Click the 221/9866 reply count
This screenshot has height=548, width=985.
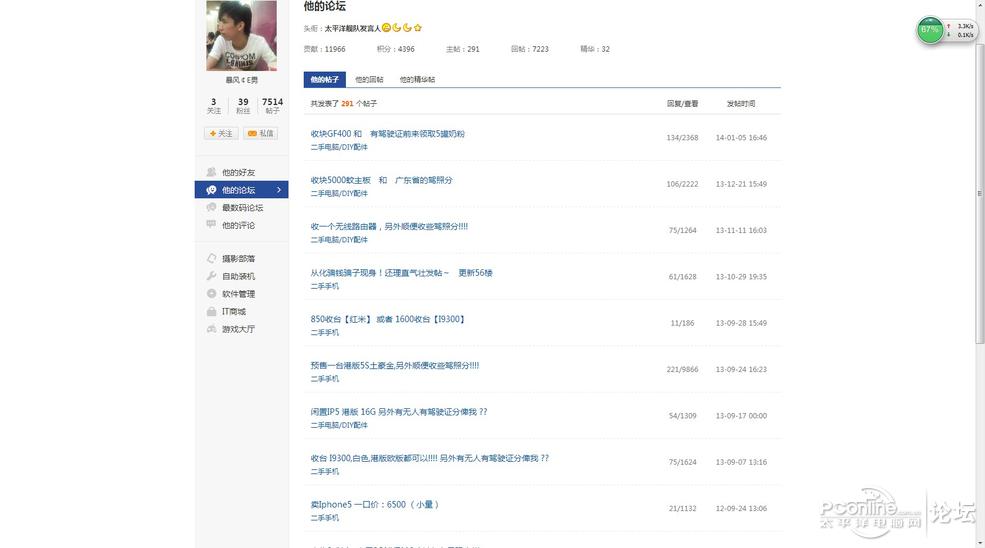pos(682,370)
